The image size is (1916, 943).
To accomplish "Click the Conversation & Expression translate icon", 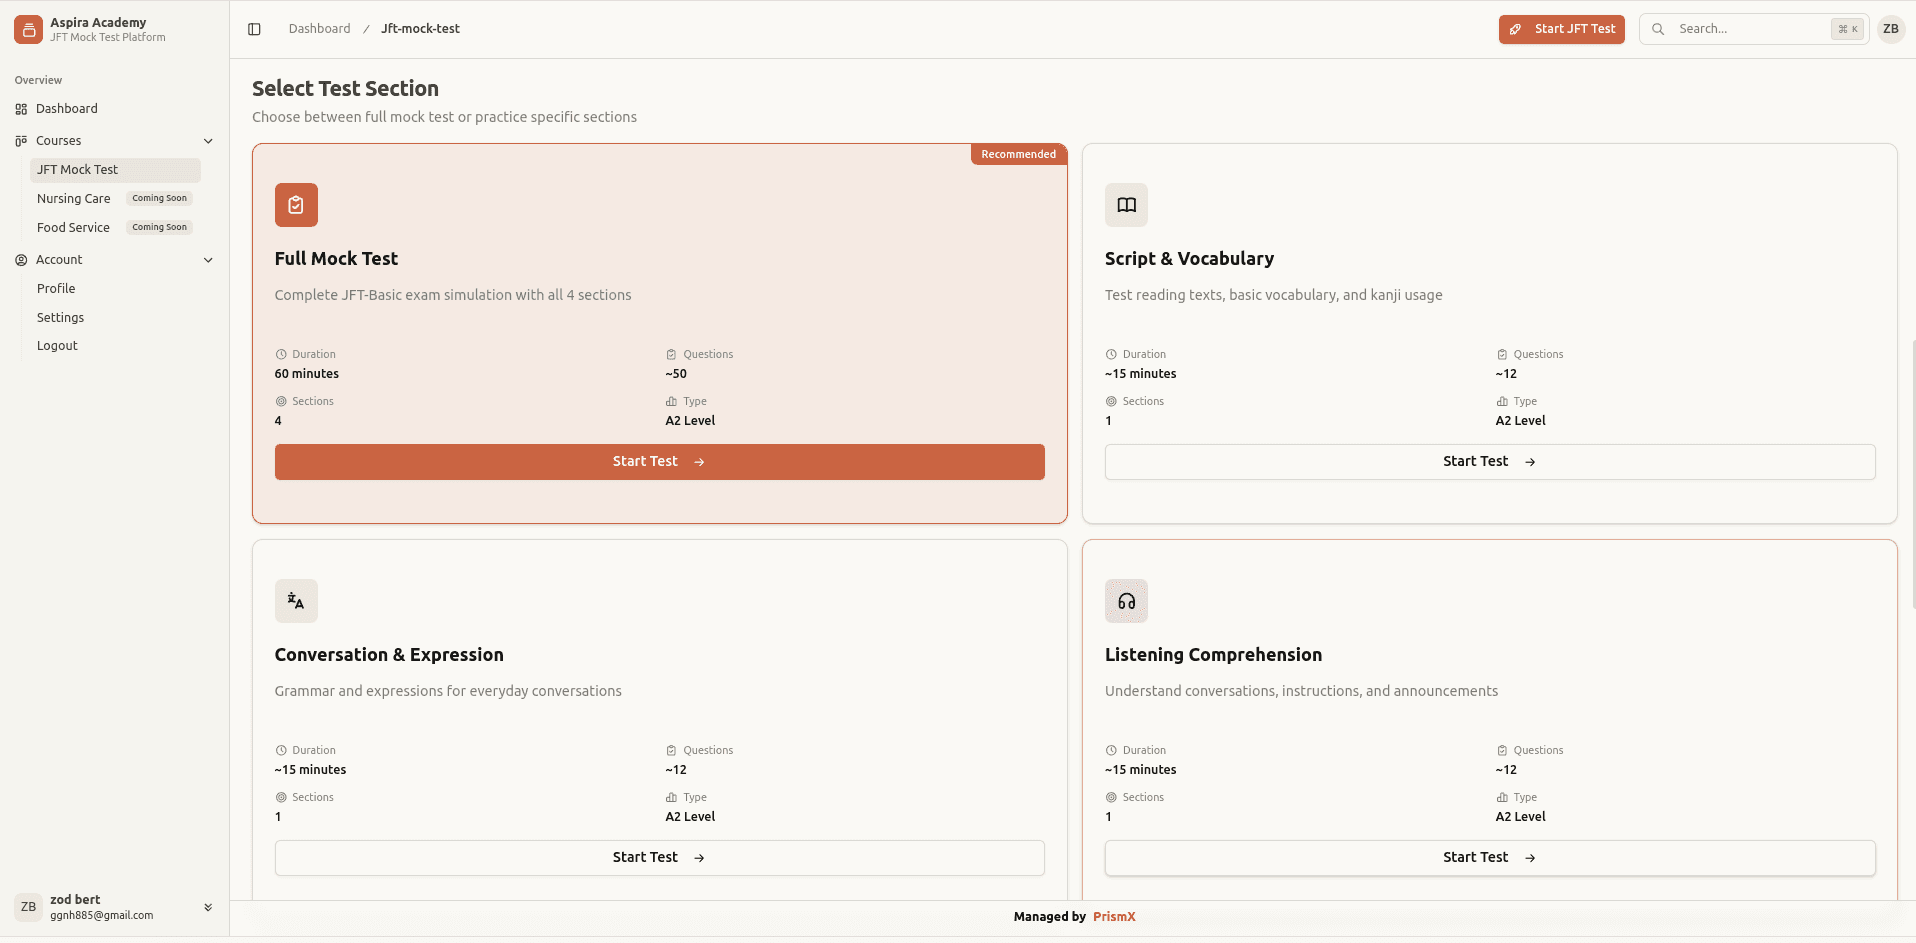I will coord(296,601).
